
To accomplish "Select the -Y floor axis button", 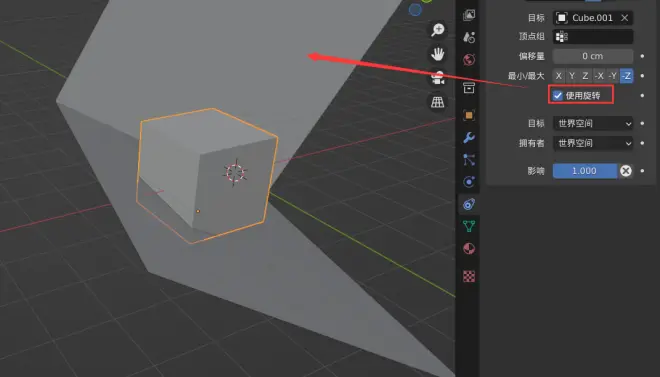I will (613, 76).
